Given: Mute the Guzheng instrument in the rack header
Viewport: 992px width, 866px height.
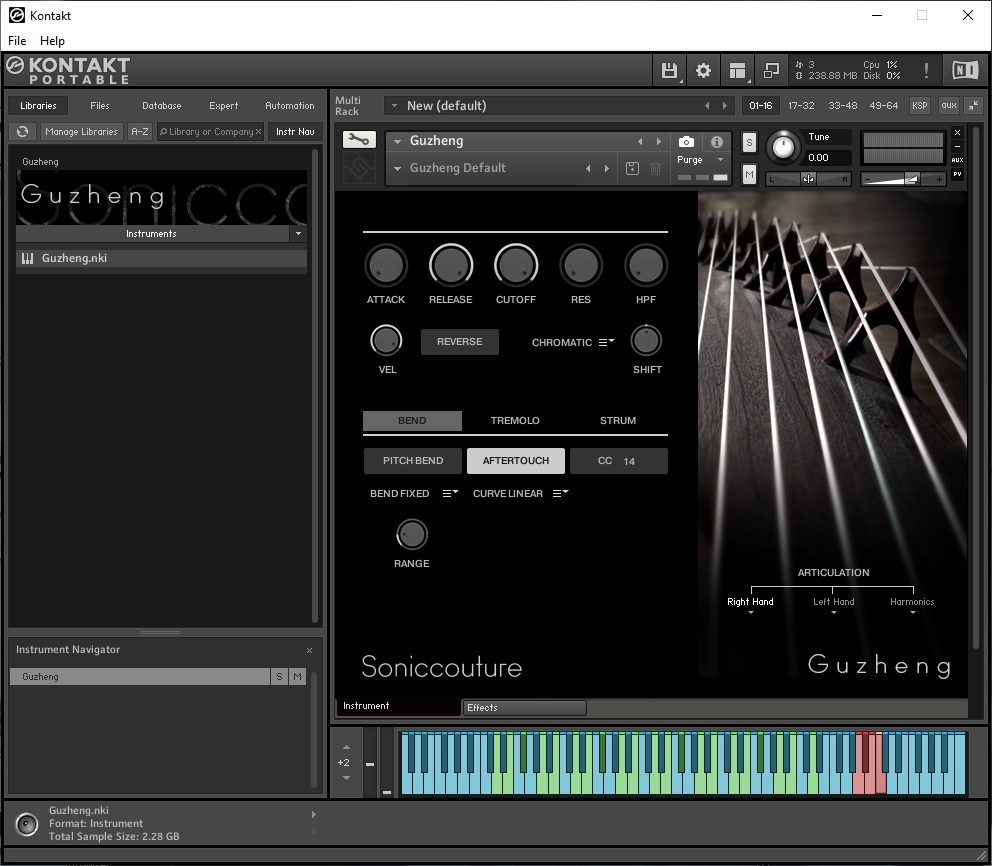Looking at the screenshot, I should 749,174.
